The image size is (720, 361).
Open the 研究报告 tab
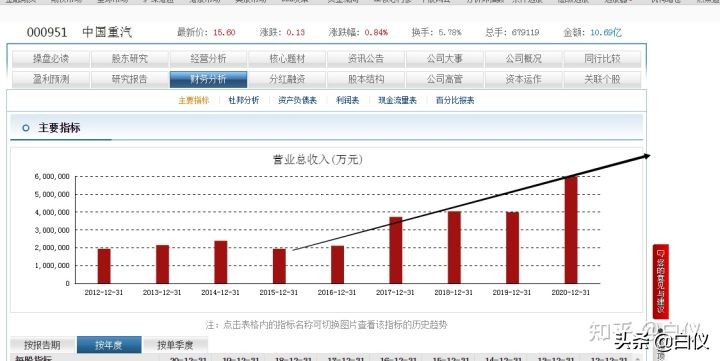pyautogui.click(x=130, y=79)
